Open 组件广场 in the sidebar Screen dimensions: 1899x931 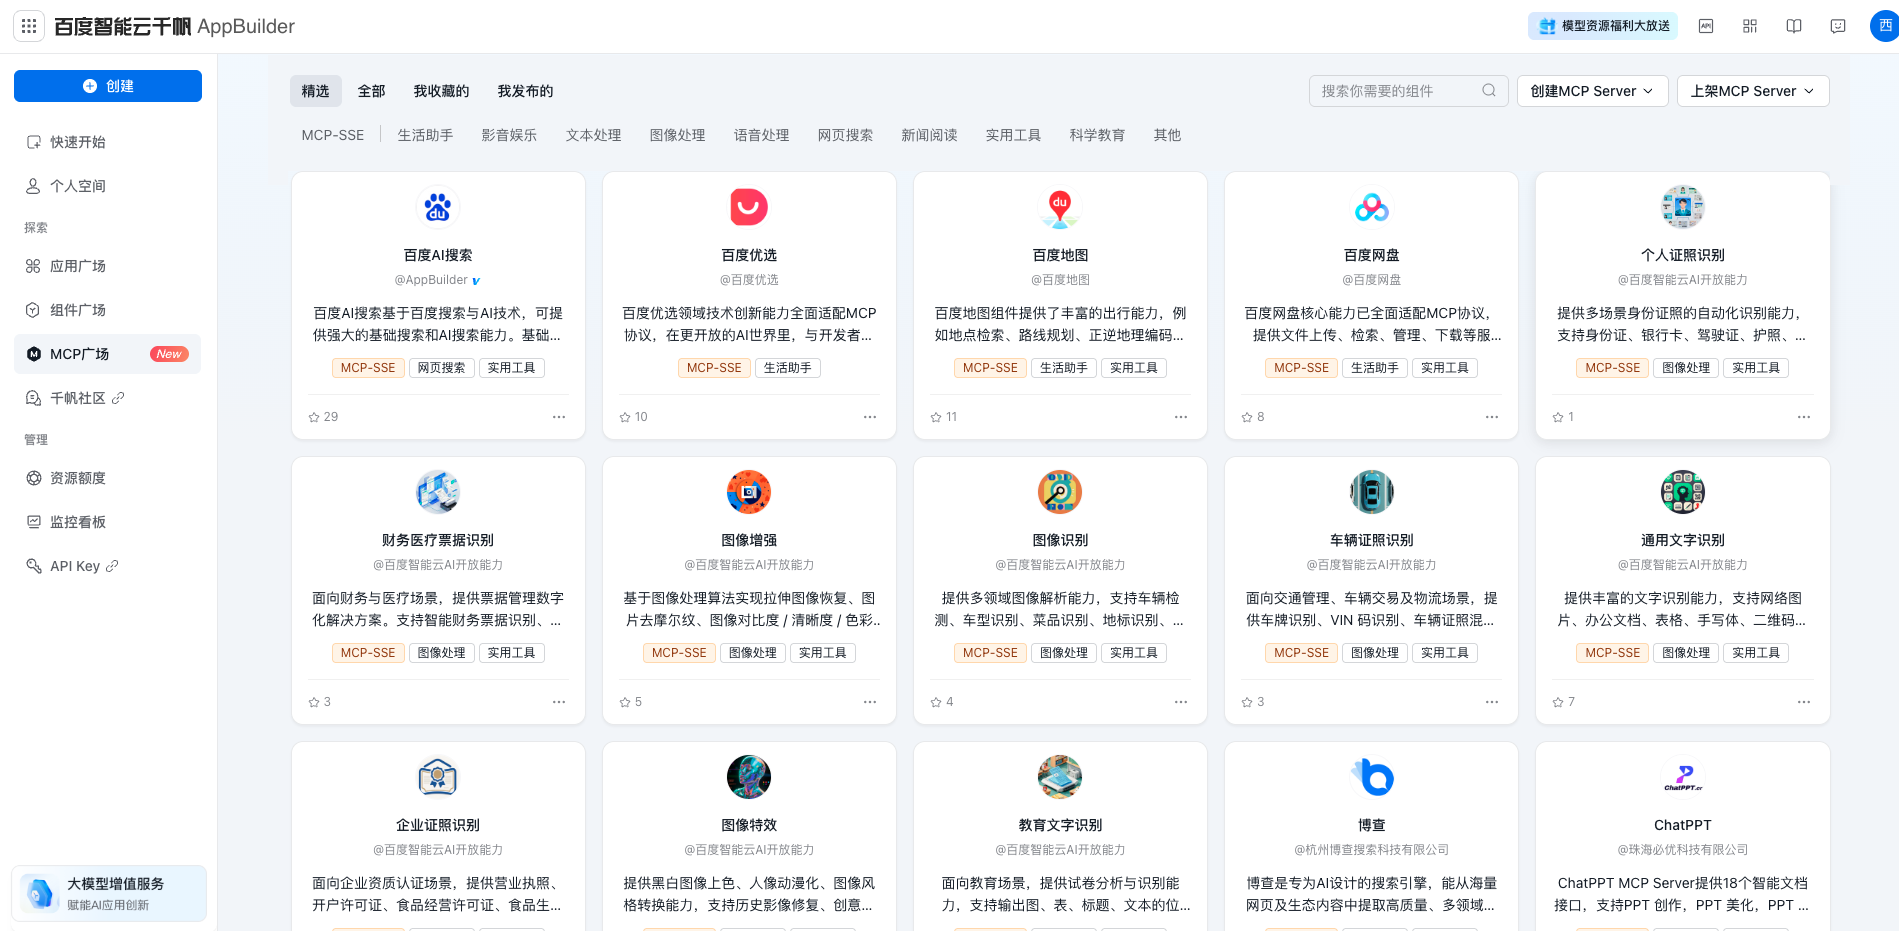[x=108, y=310]
